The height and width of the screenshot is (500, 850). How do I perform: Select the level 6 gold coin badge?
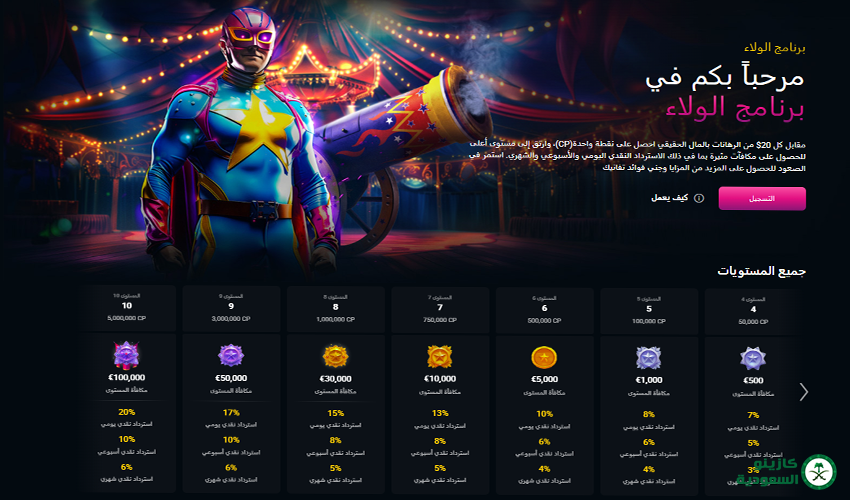(544, 358)
